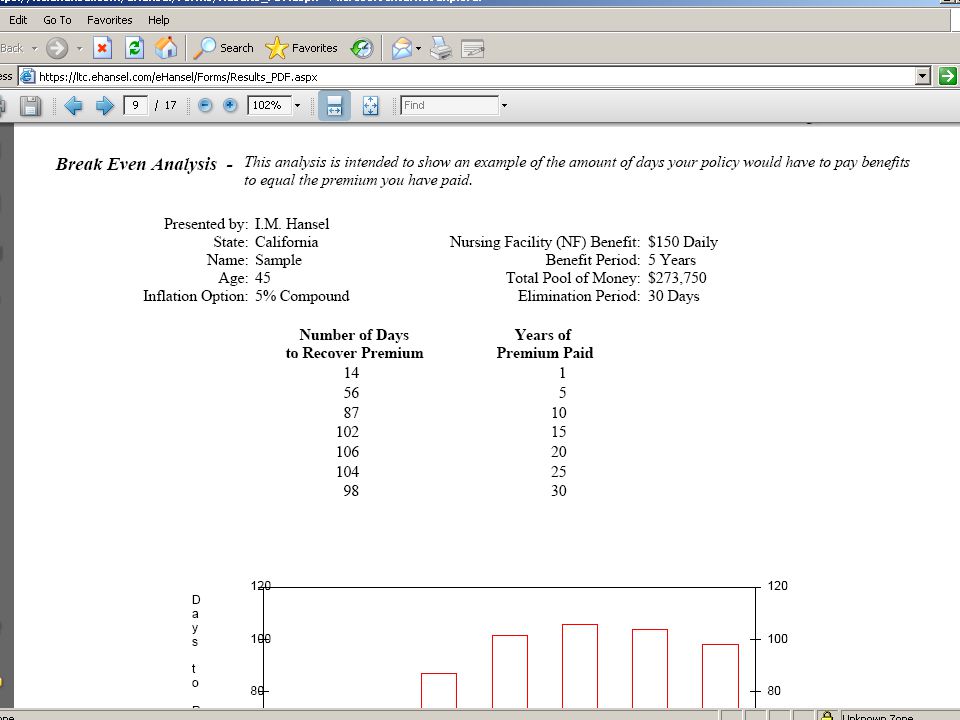This screenshot has width=960, height=720.
Task: Expand the Mail dropdown arrow
Action: (419, 48)
